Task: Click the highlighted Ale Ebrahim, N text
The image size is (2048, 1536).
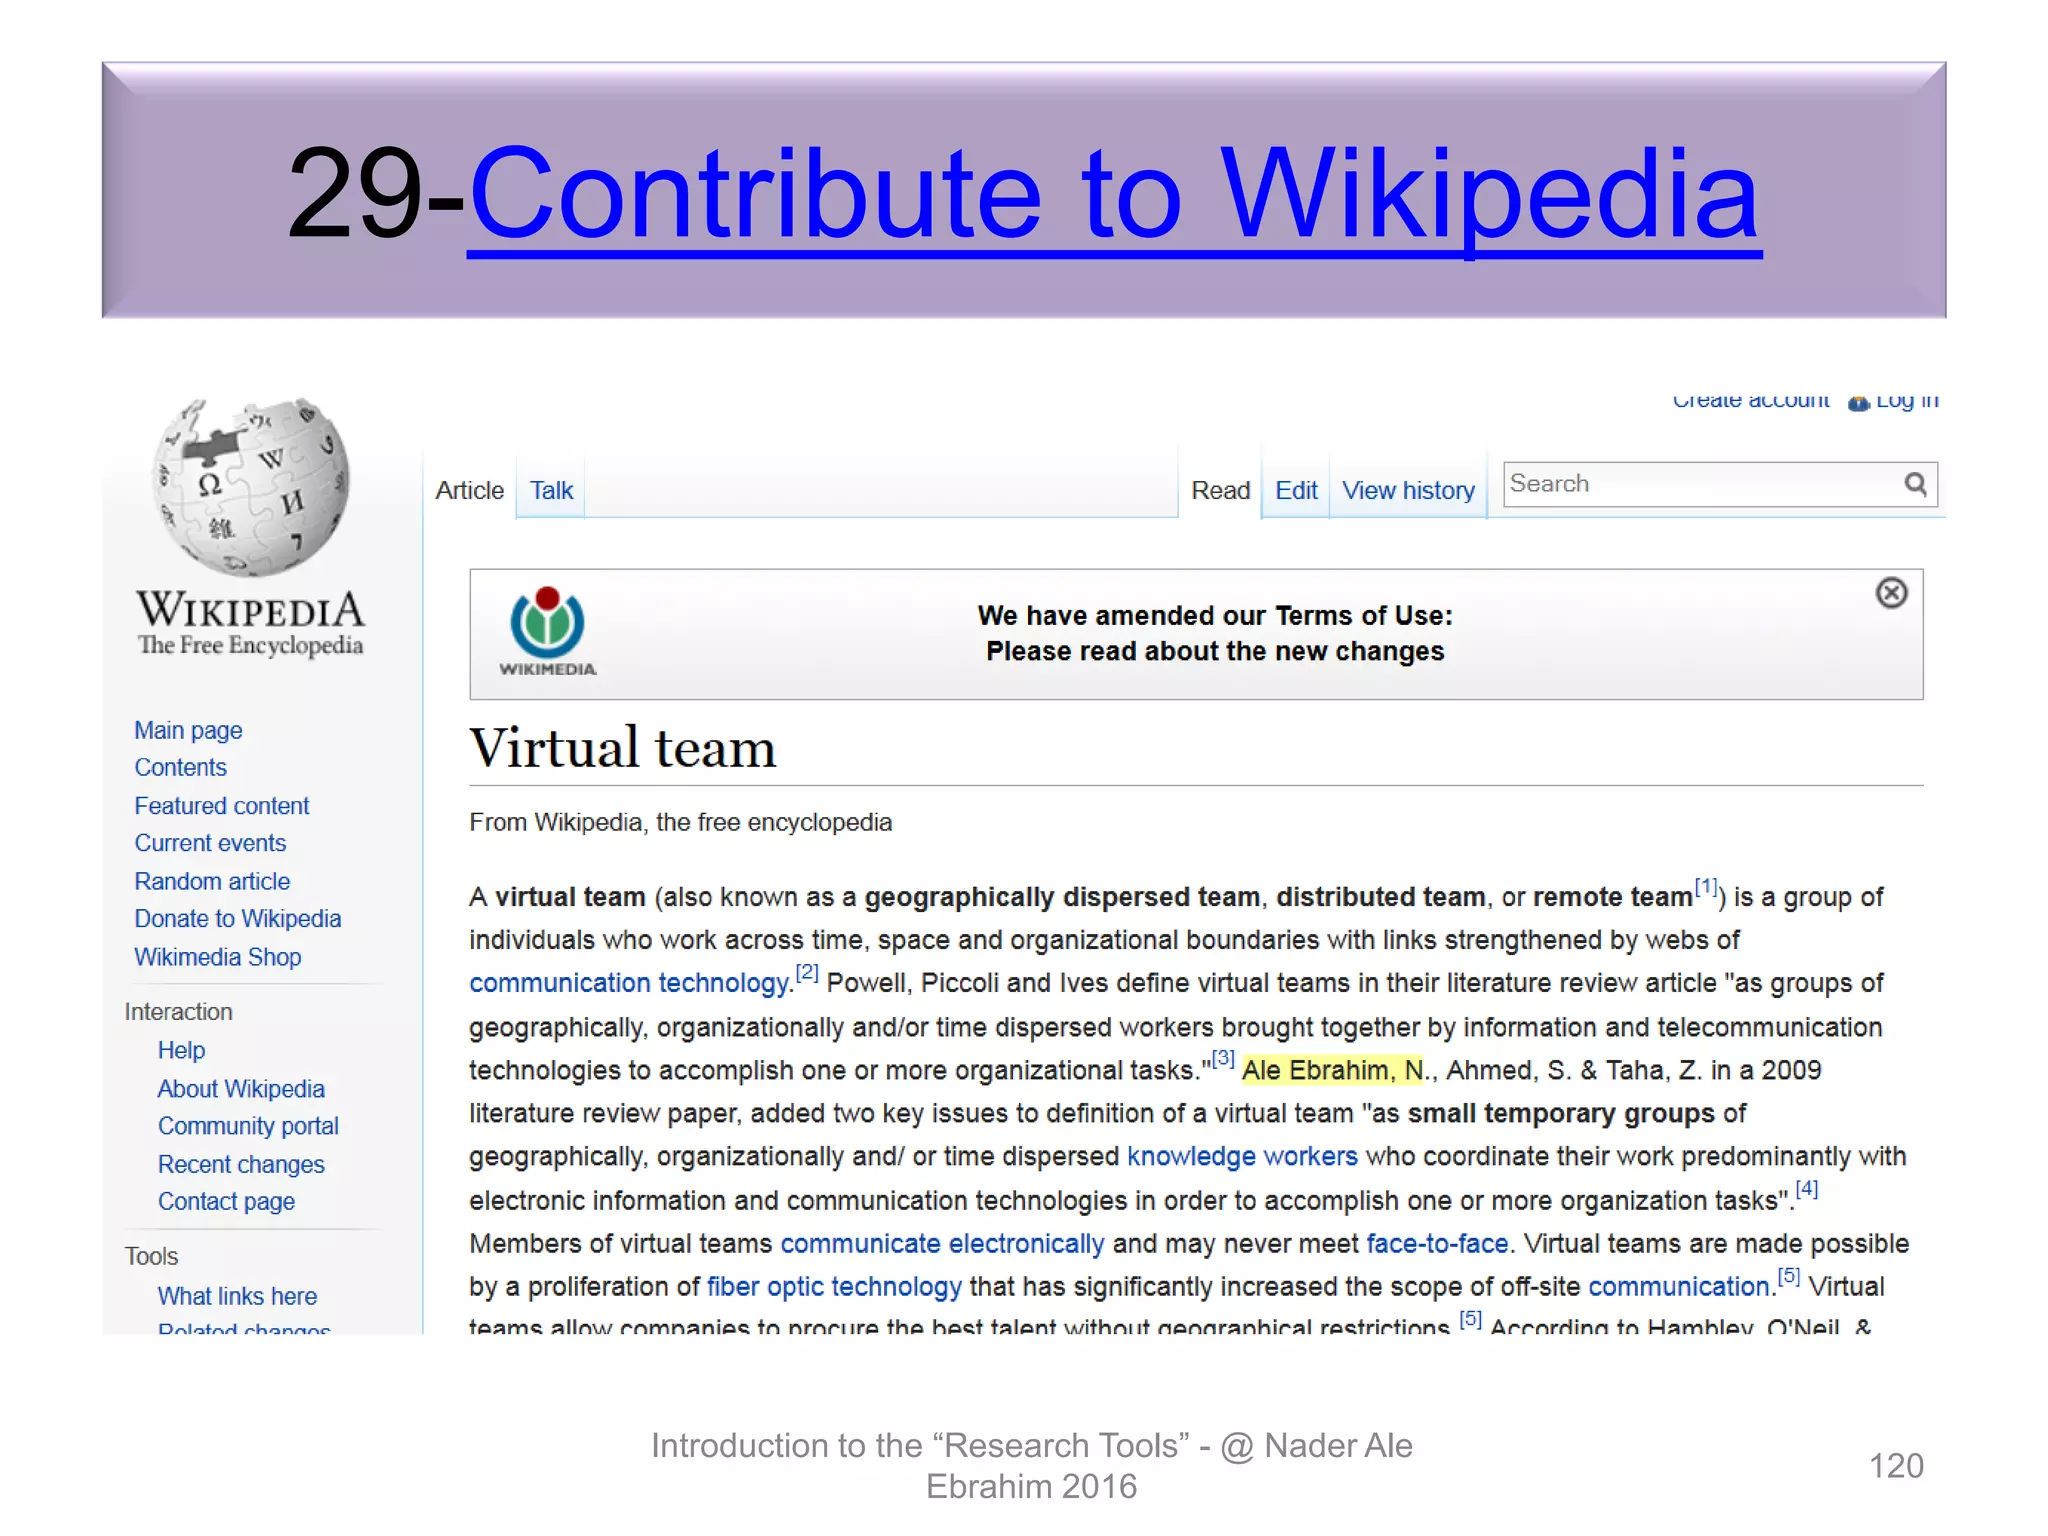Action: coord(1332,1071)
